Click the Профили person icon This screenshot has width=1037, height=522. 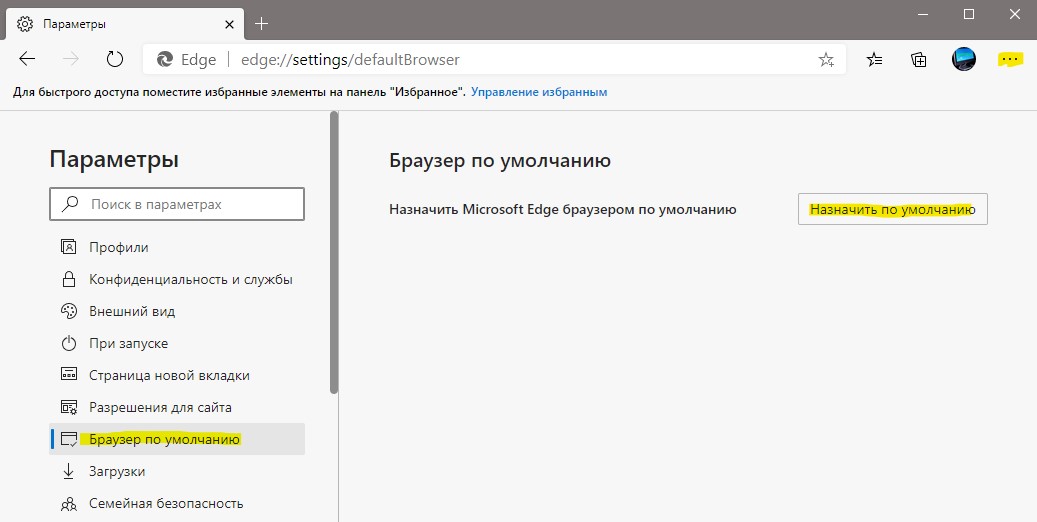[68, 247]
